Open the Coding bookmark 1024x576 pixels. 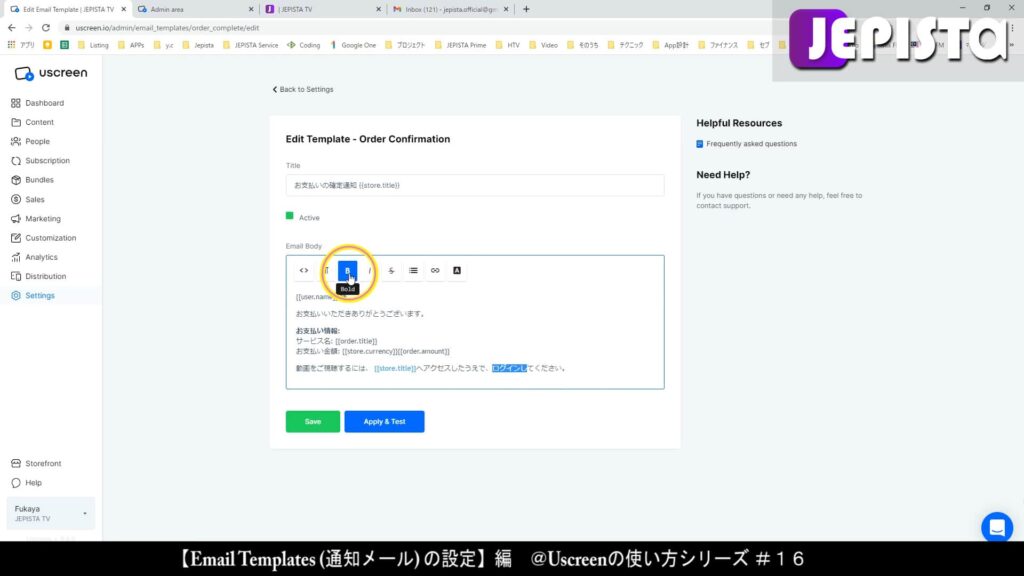(x=304, y=45)
